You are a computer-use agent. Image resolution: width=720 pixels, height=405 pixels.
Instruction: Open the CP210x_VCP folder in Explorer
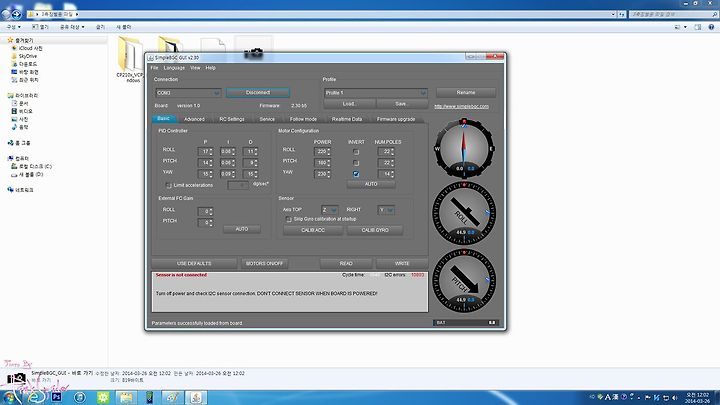(130, 60)
